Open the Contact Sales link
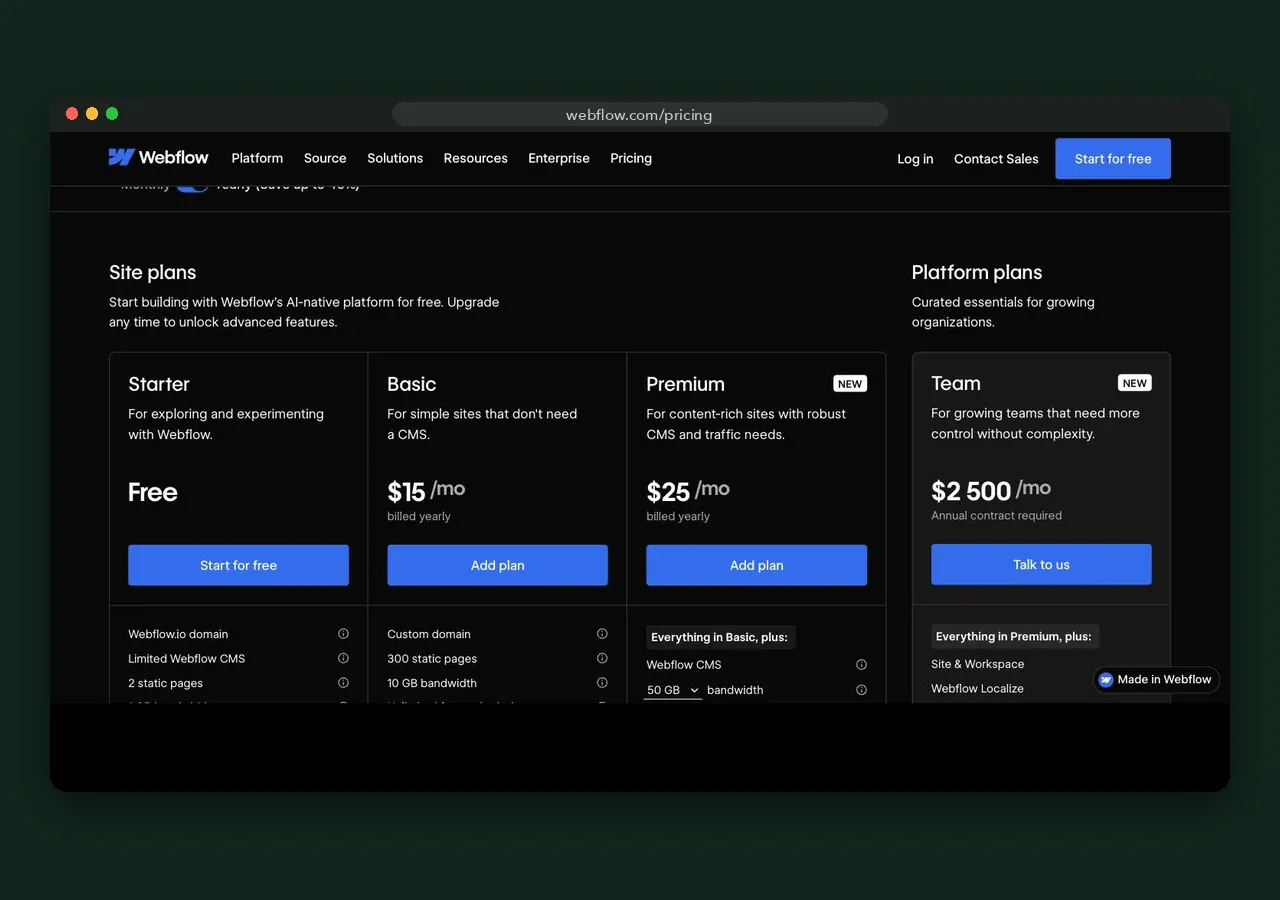Image resolution: width=1280 pixels, height=900 pixels. (x=996, y=159)
